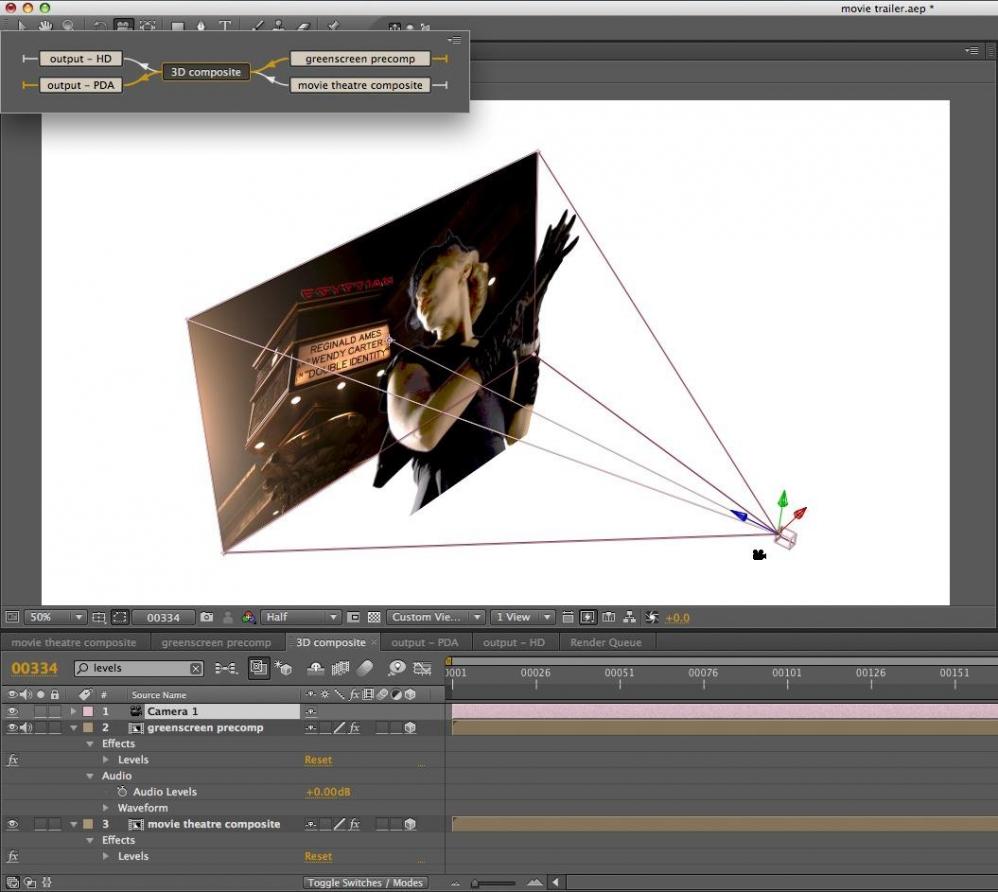Collapse the Audio group

click(x=90, y=775)
